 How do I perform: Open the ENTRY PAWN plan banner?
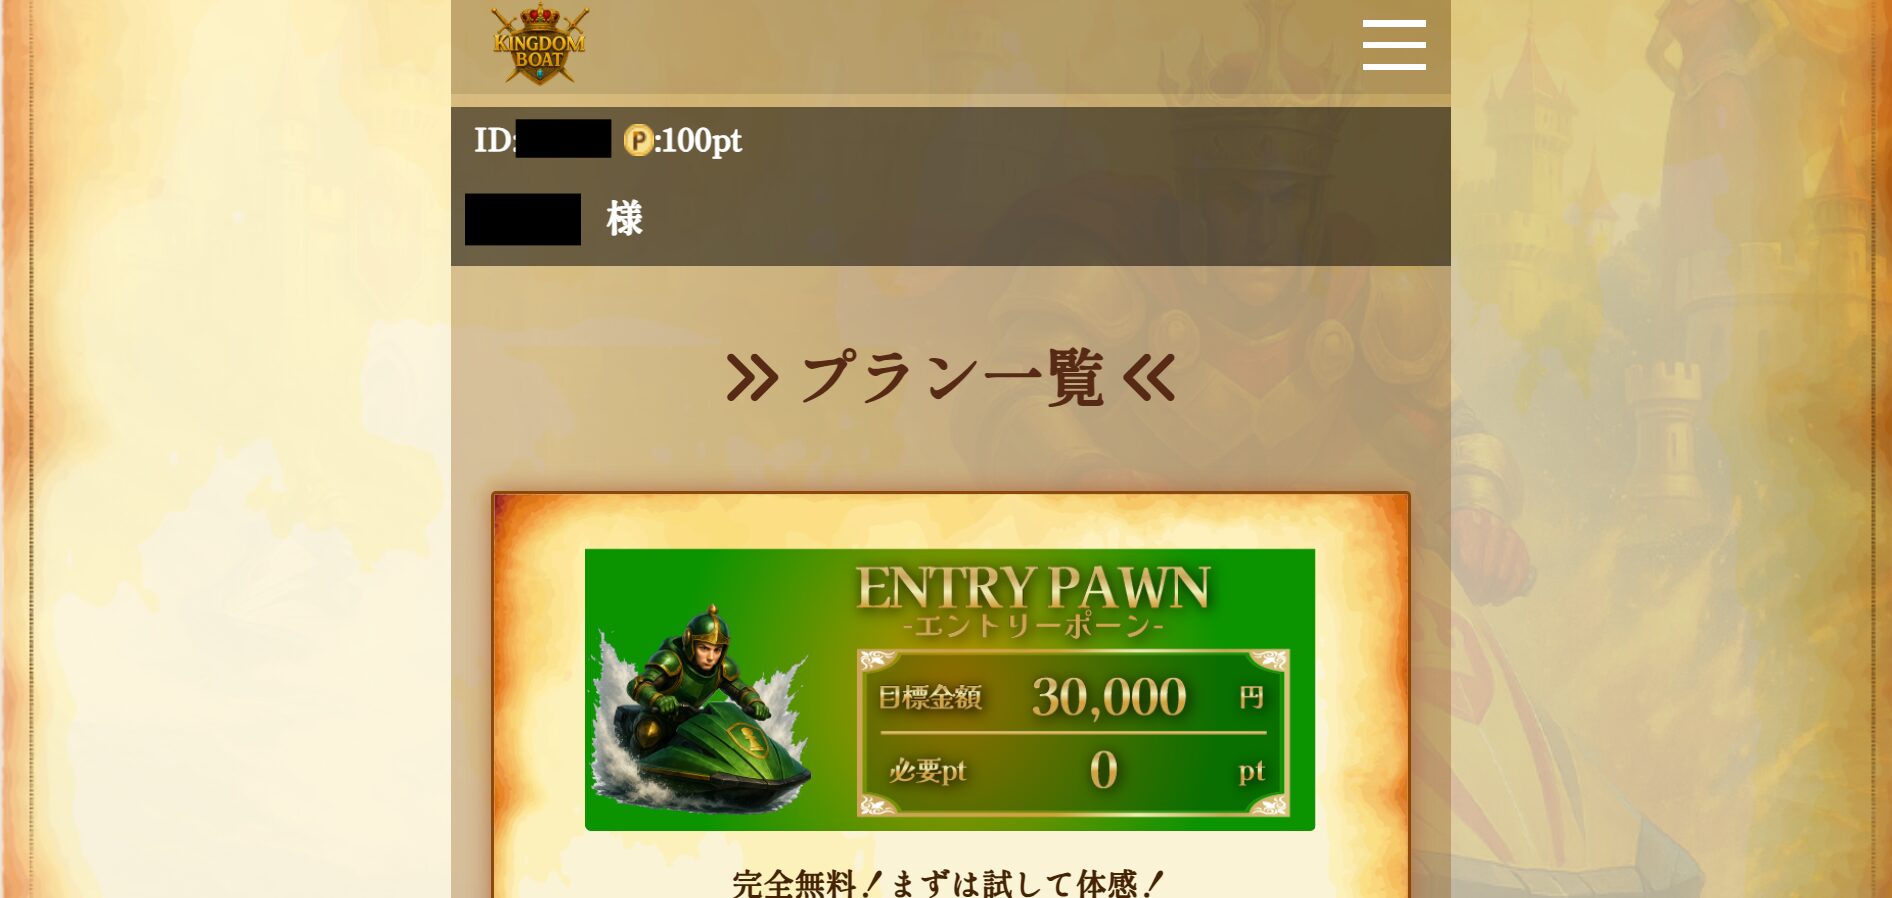pyautogui.click(x=950, y=689)
